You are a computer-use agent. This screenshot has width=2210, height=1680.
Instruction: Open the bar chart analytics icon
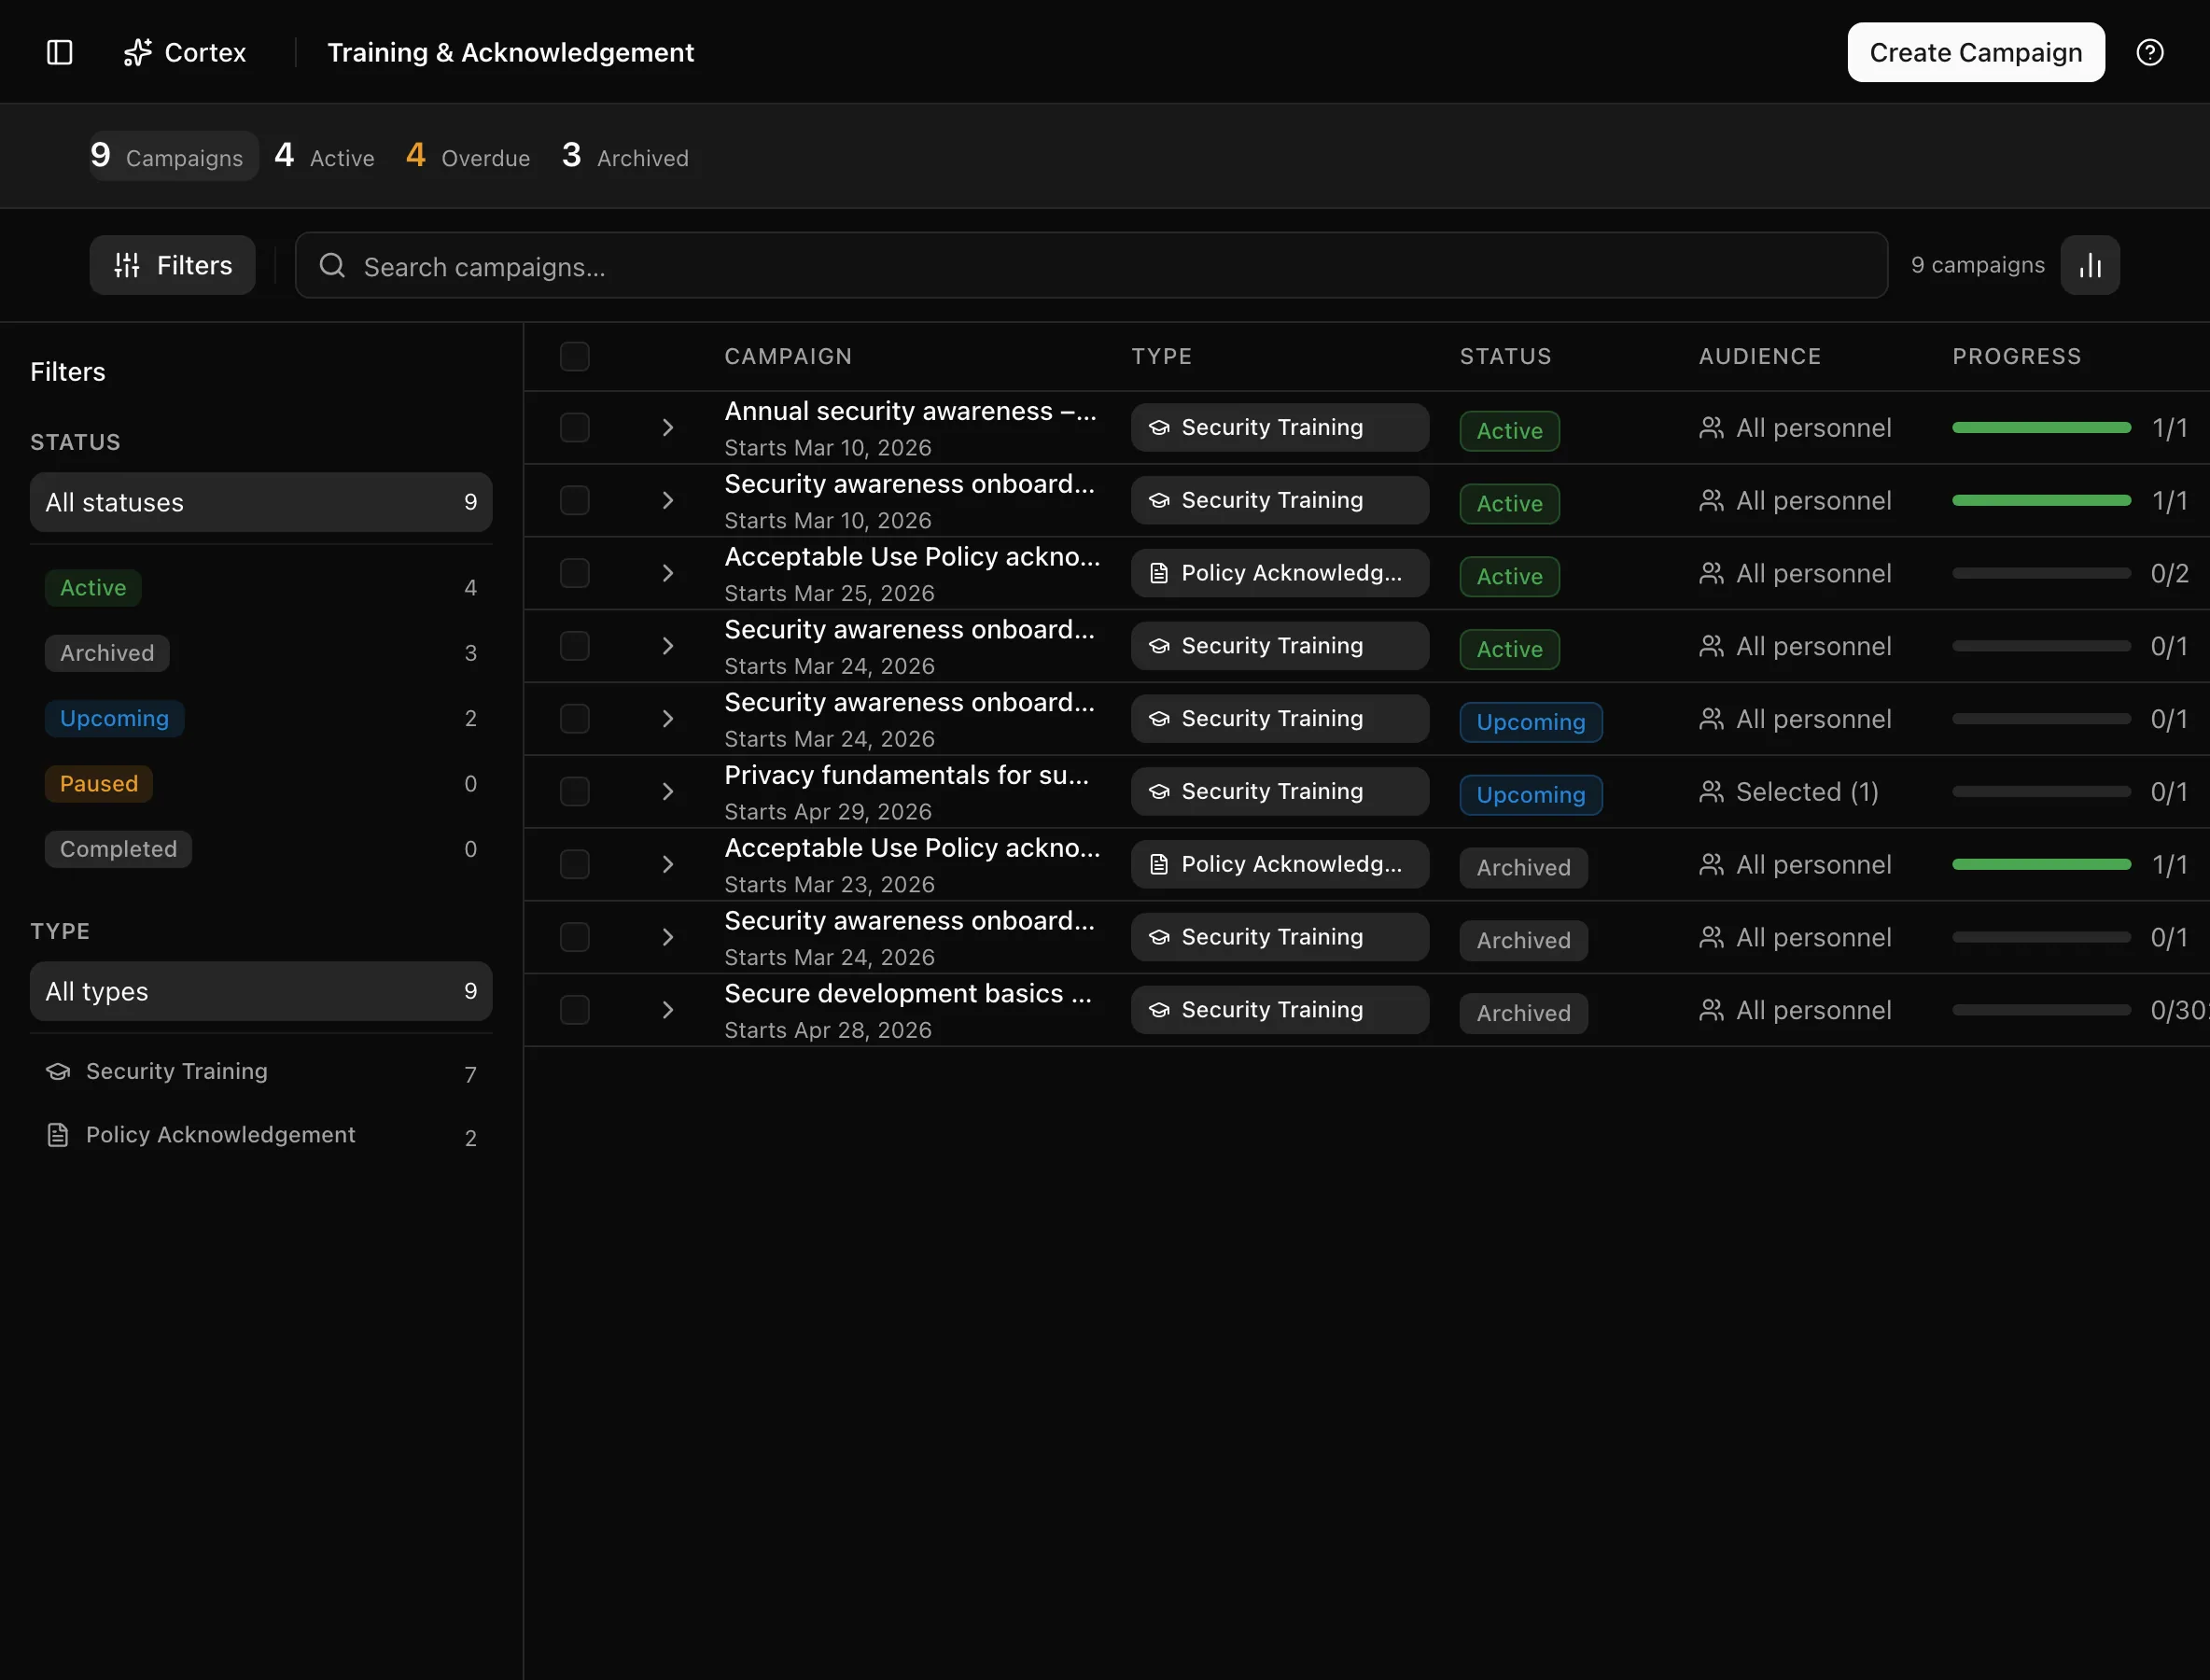2090,265
